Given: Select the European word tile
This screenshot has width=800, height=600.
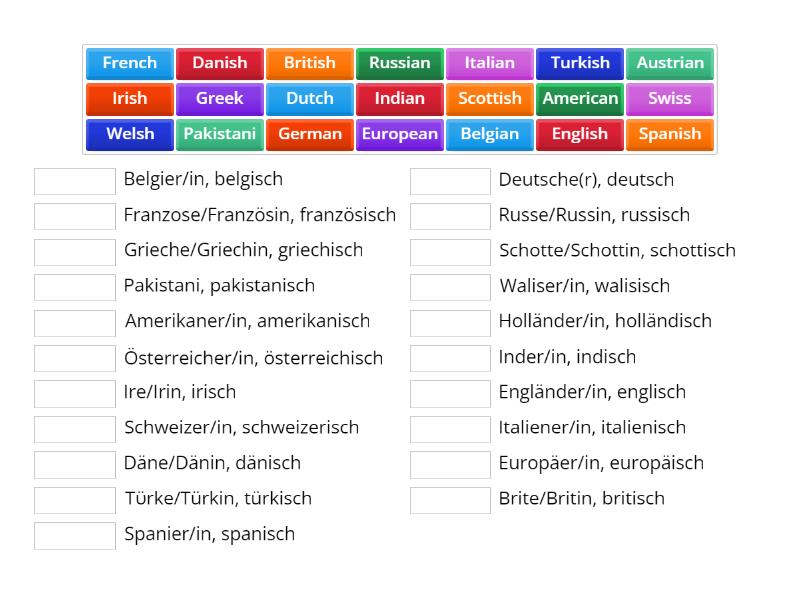Looking at the screenshot, I should click(x=400, y=134).
